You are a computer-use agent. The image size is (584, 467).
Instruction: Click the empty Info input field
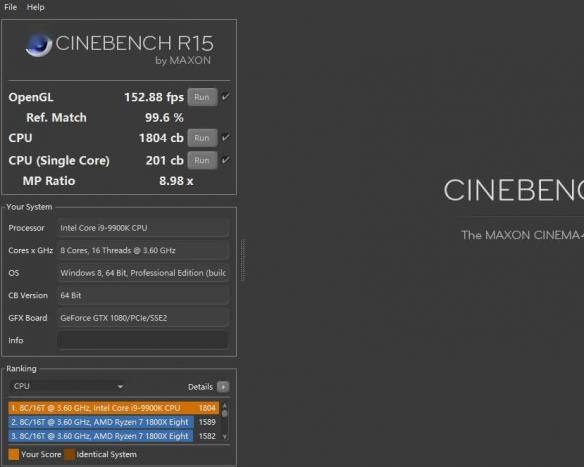click(x=143, y=340)
